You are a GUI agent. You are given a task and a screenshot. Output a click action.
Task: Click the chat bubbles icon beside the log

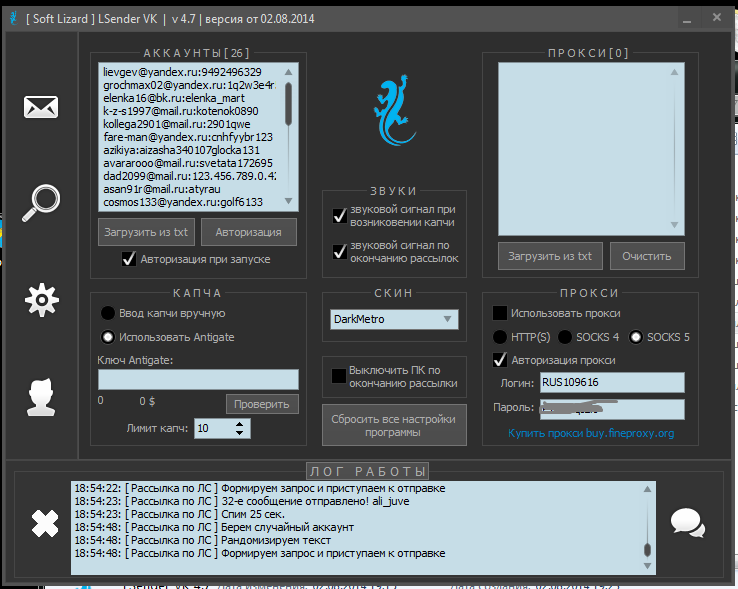point(687,523)
